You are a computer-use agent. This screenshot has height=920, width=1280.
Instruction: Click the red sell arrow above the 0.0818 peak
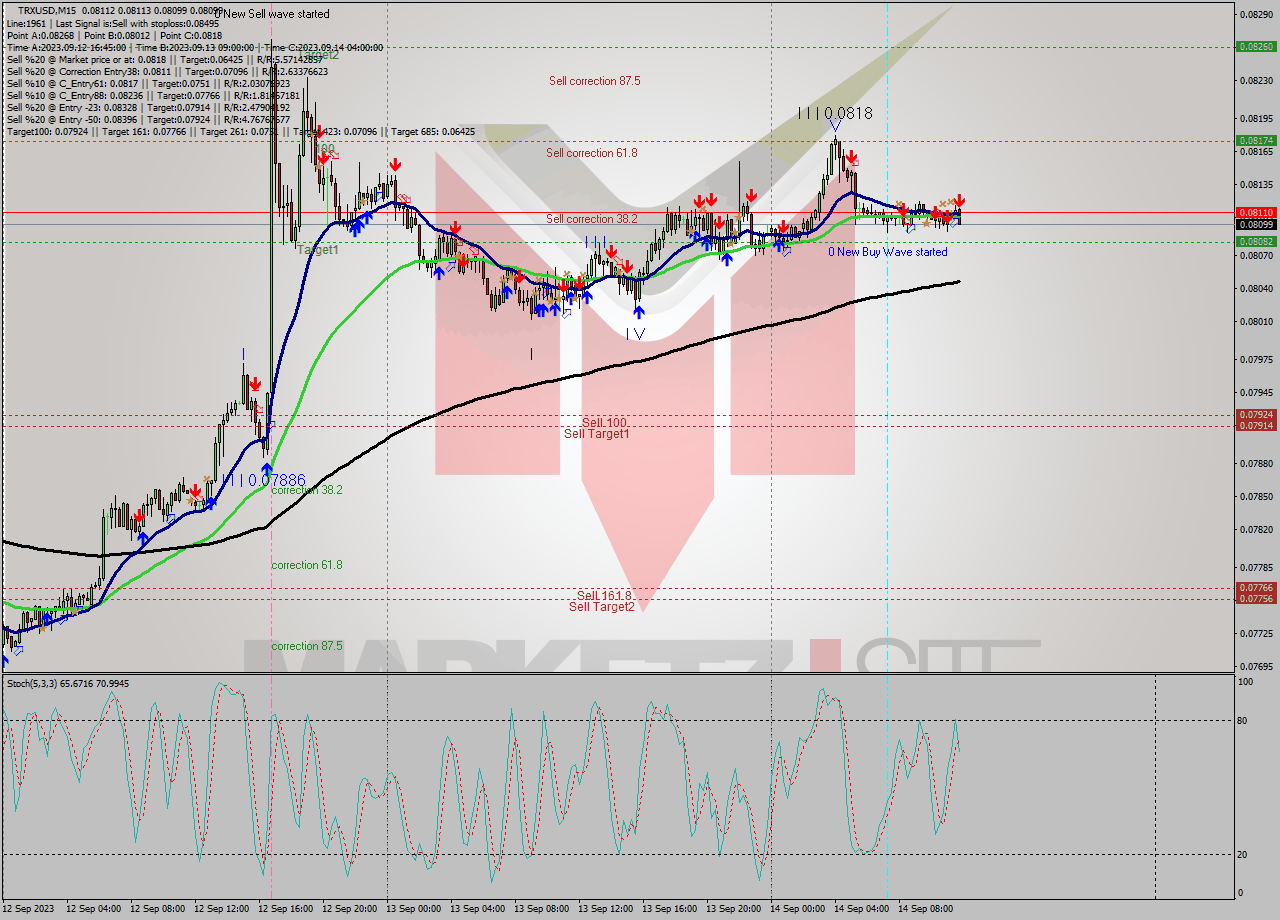(851, 157)
